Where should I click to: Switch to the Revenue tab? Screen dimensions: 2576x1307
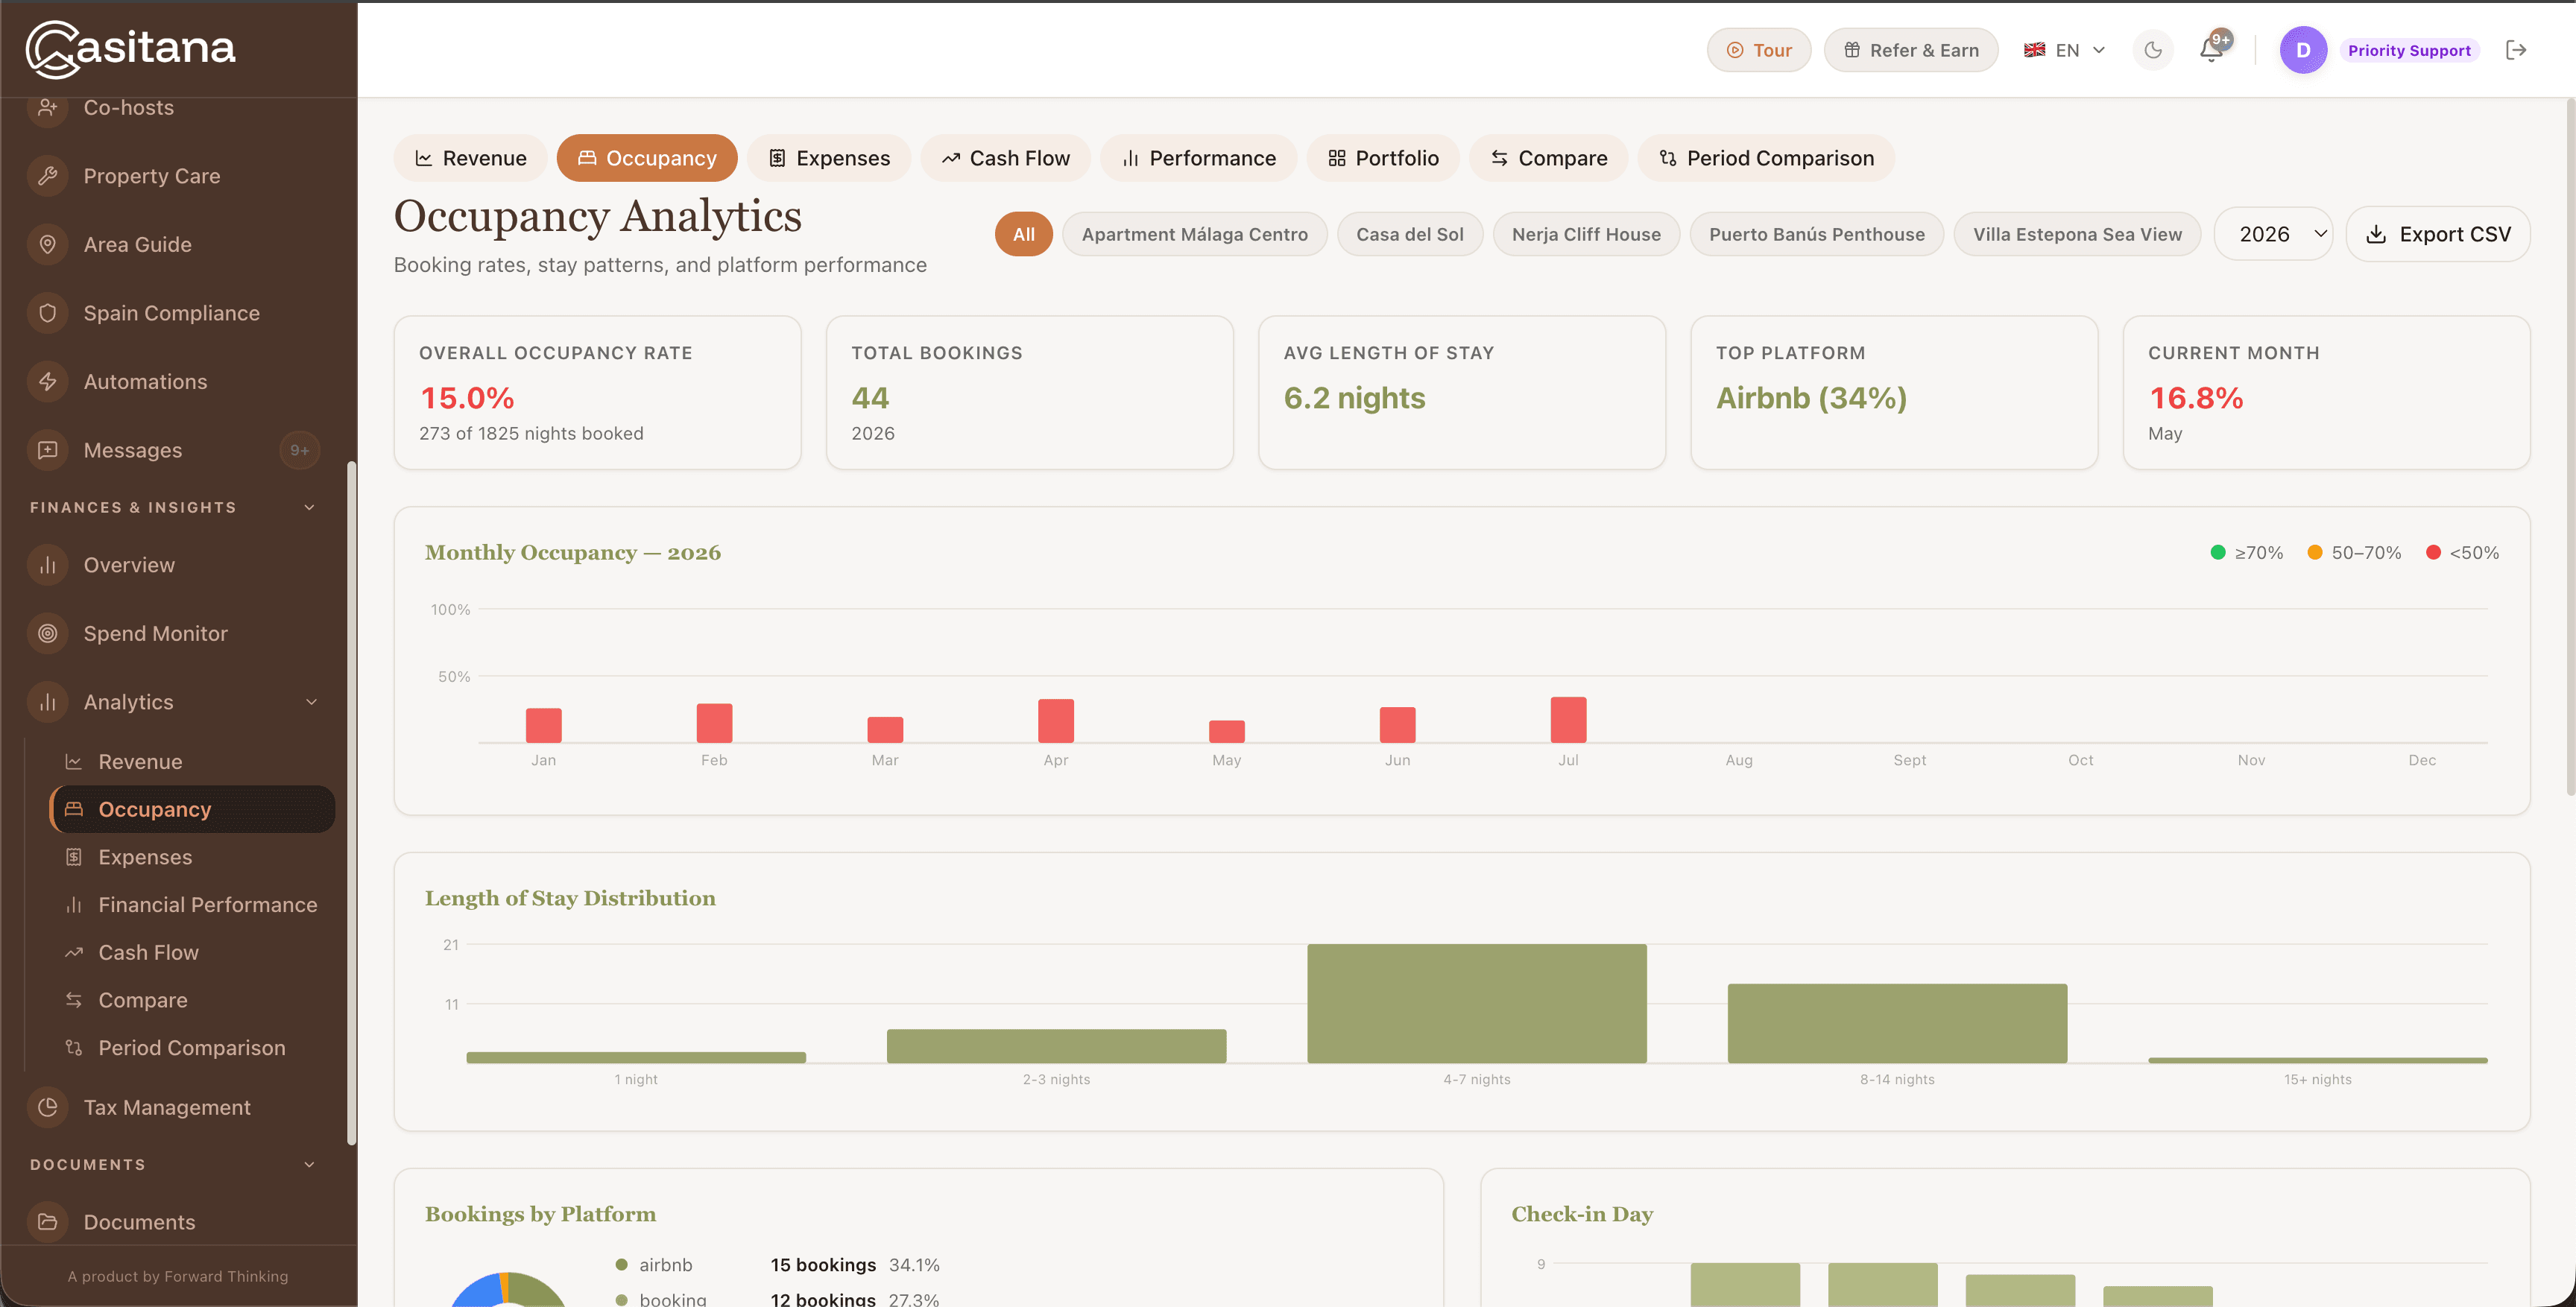(x=470, y=158)
